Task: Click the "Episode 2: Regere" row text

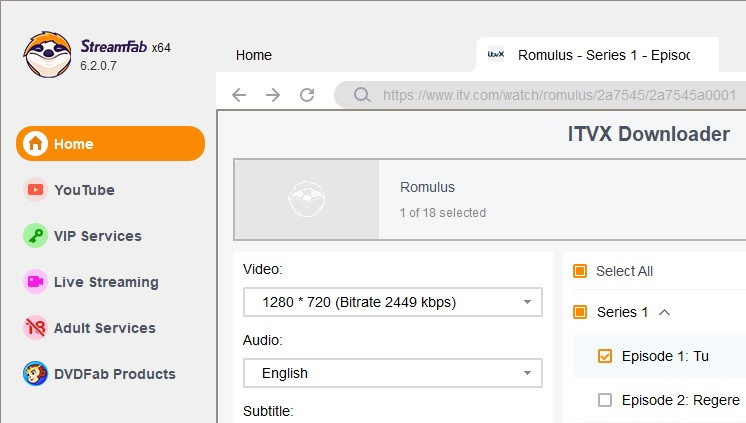Action: pos(680,400)
